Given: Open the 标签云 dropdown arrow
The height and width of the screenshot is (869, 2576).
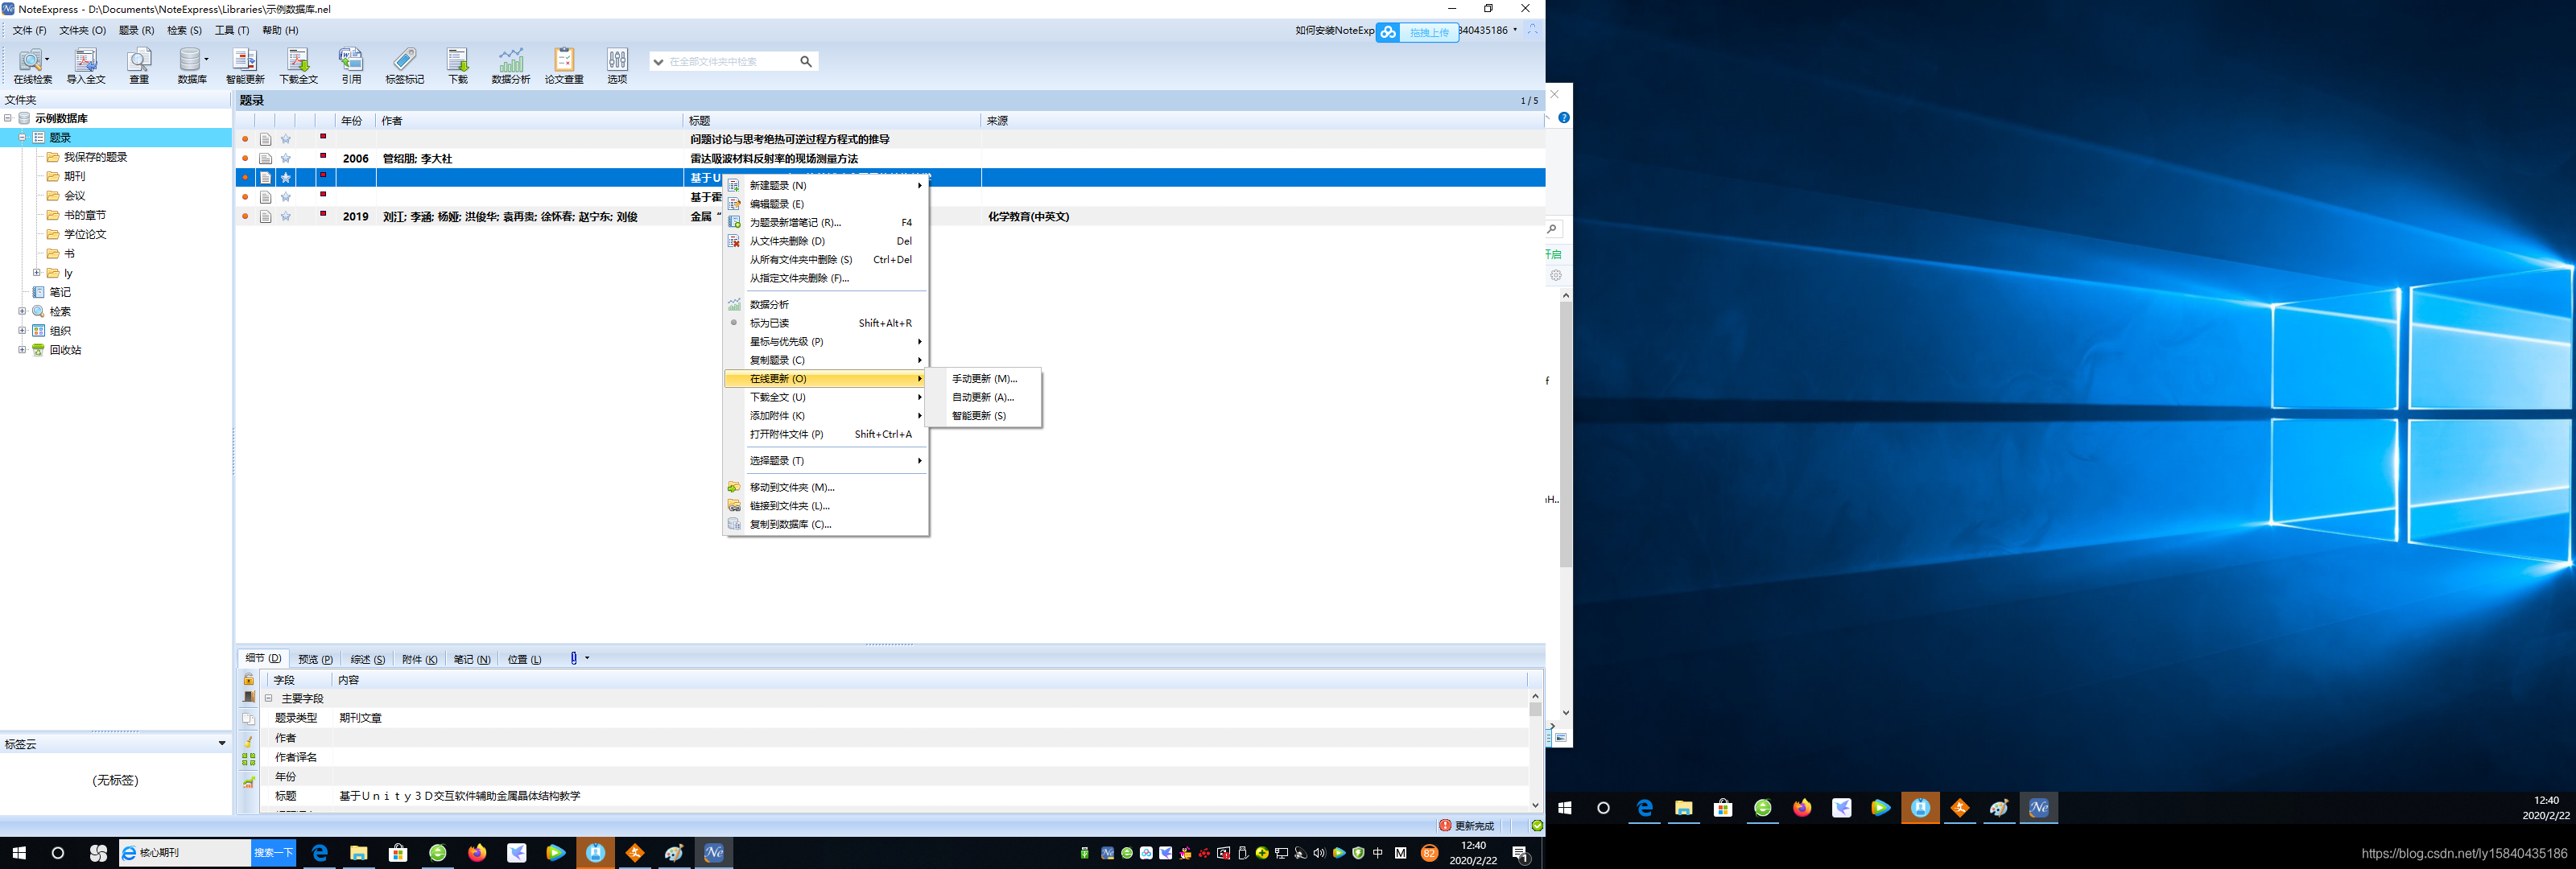Looking at the screenshot, I should tap(222, 743).
